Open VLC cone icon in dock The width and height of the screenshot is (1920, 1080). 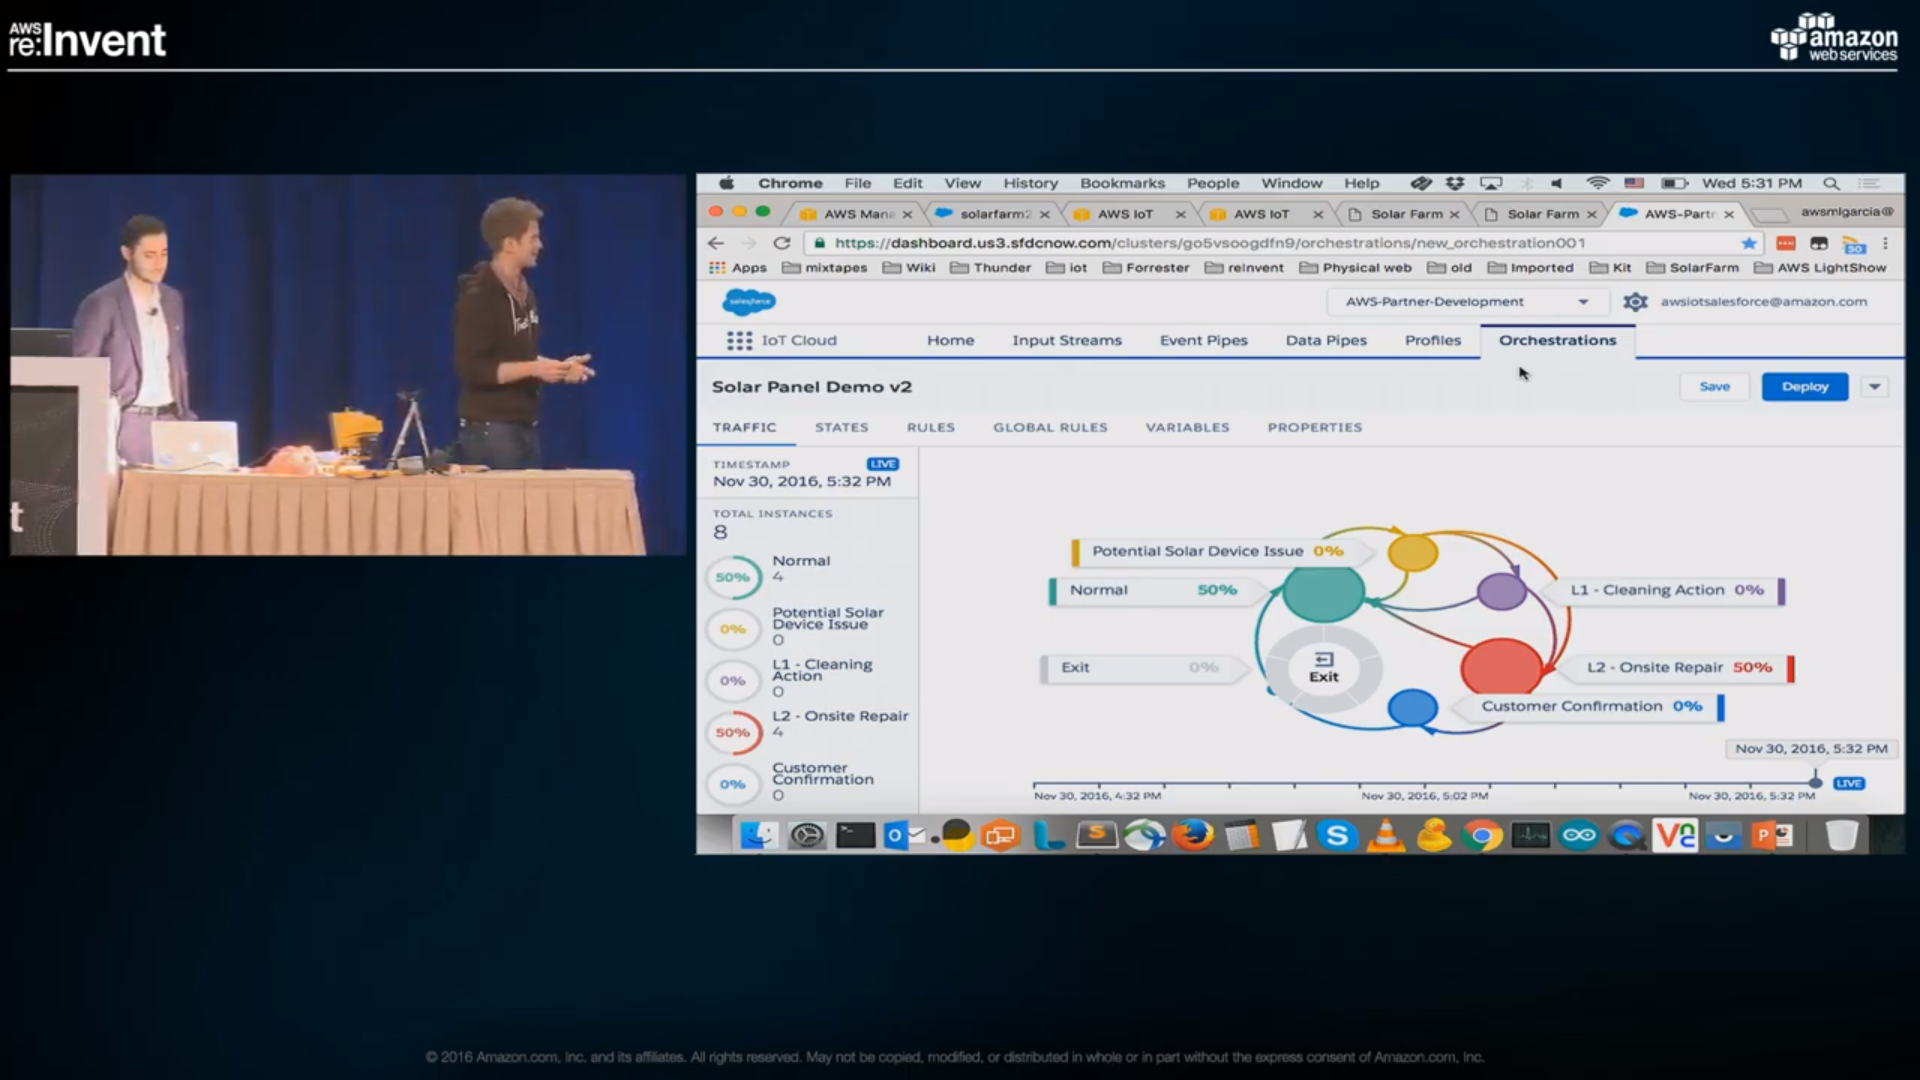[1385, 835]
